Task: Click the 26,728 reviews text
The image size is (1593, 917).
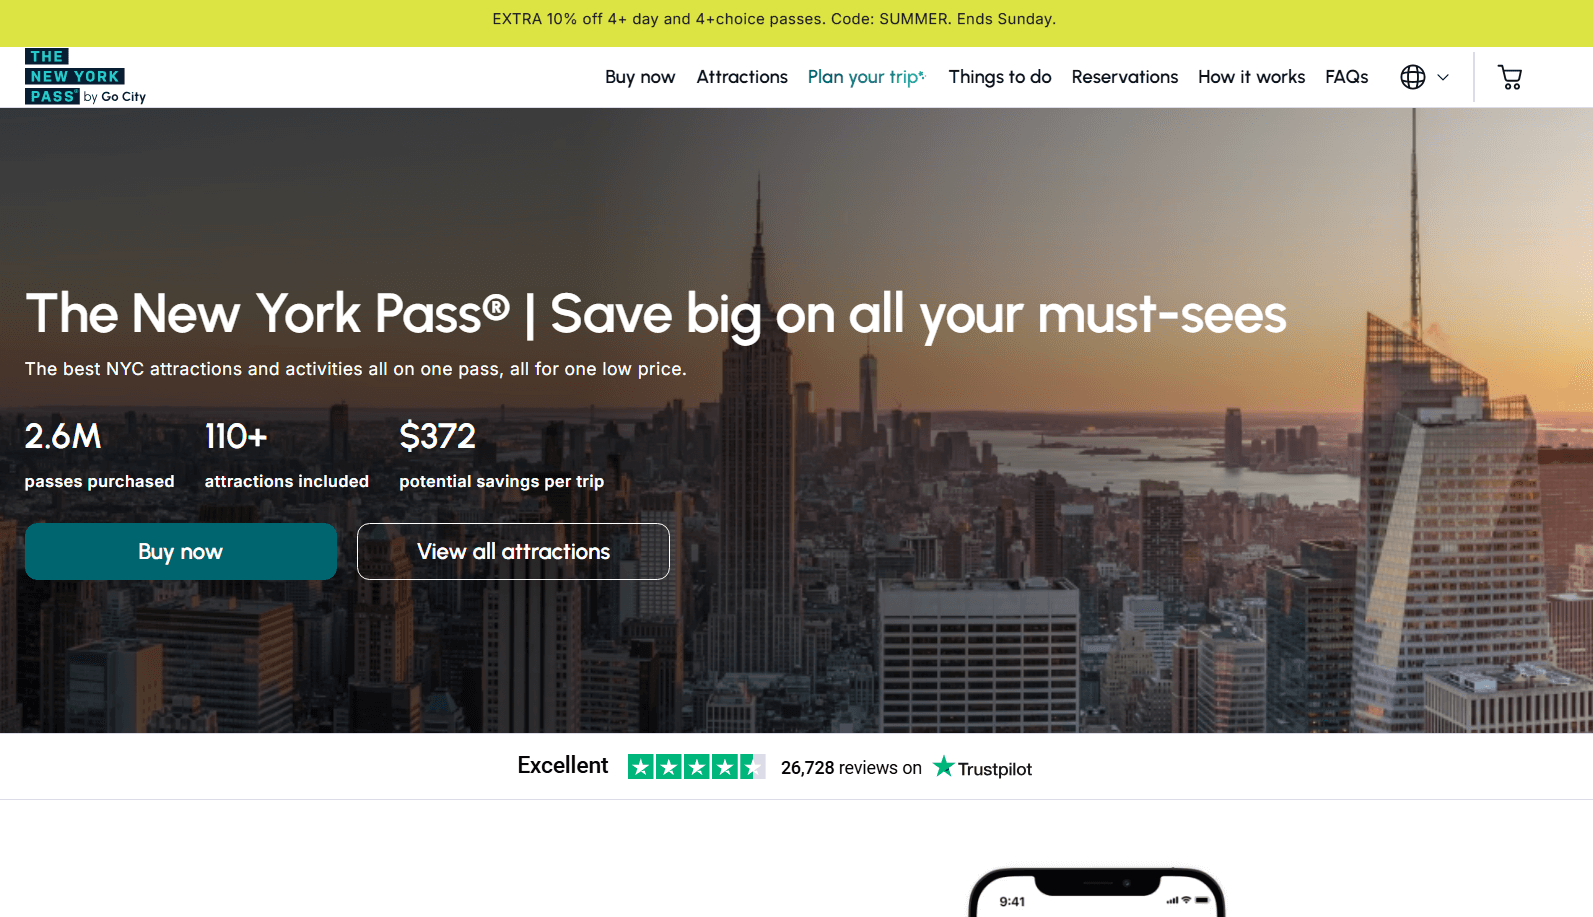Action: [x=851, y=768]
